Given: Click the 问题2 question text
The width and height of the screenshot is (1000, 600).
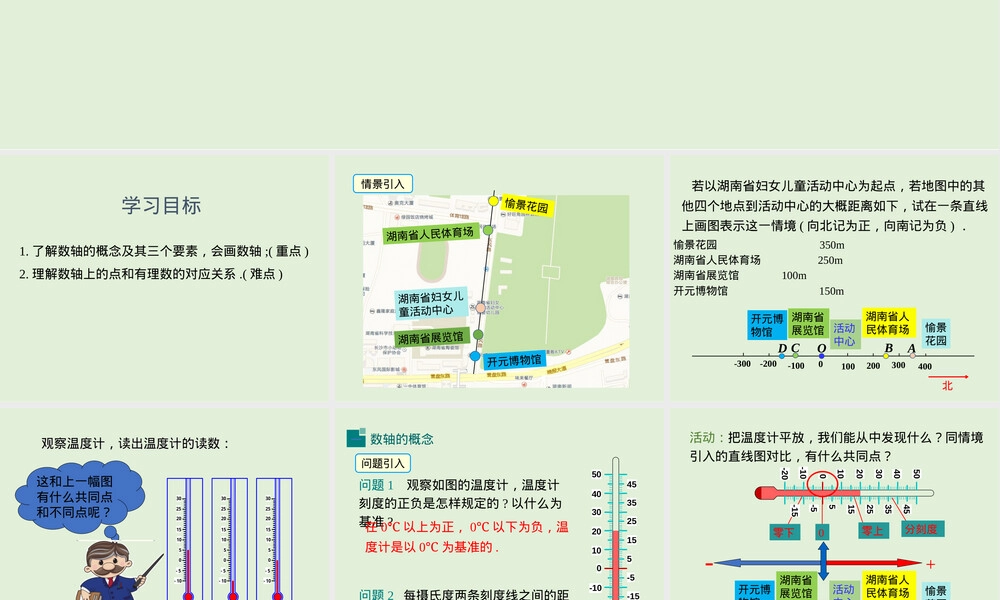Looking at the screenshot, I should (464, 594).
